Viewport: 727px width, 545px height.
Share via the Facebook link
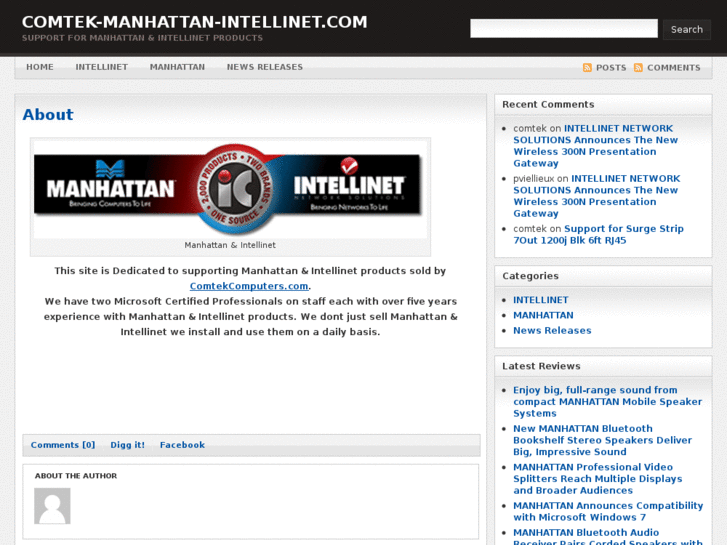[182, 445]
